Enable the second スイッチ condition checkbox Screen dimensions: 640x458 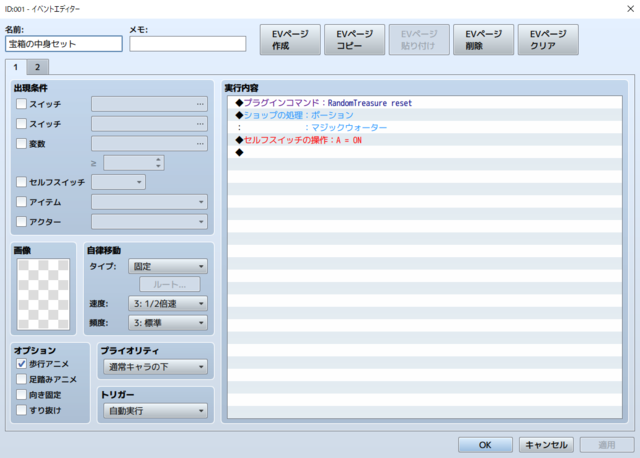(21, 123)
